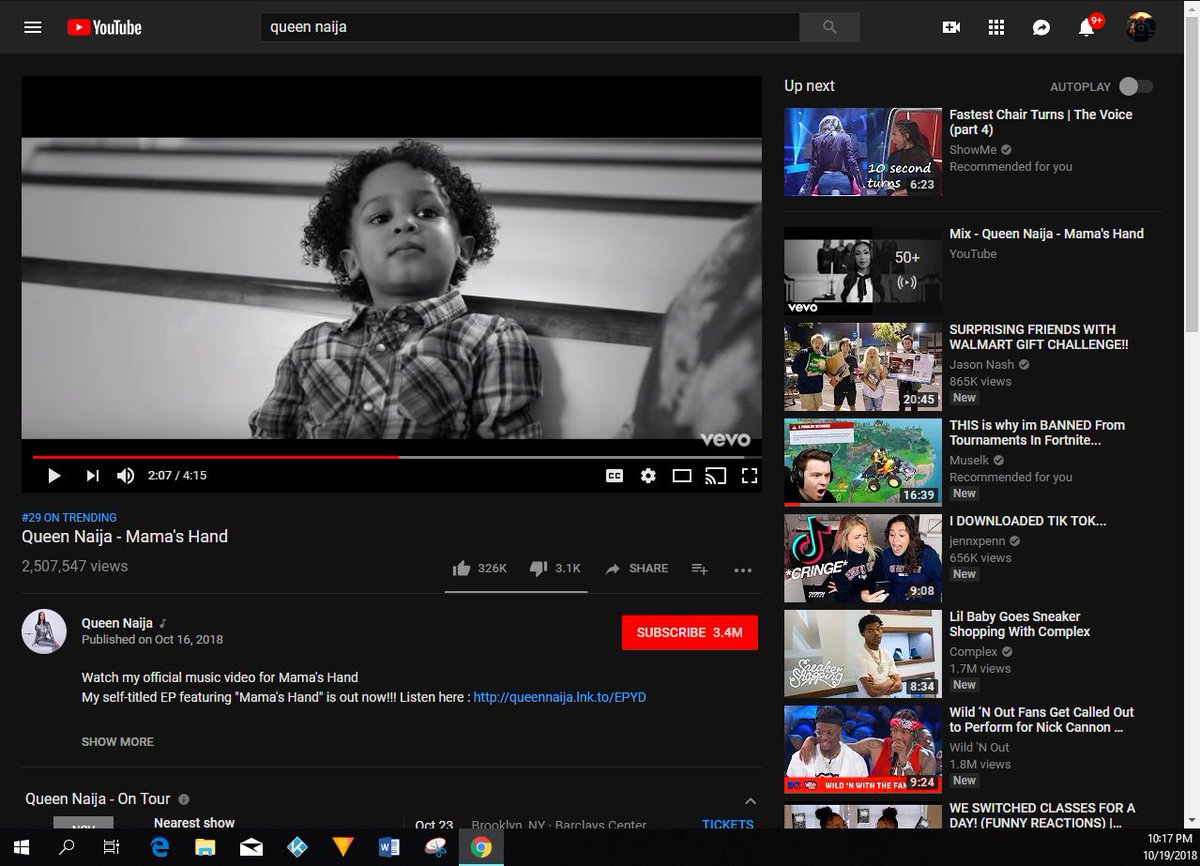Open Wild 'N Out Fans video thumbnail

click(x=863, y=749)
